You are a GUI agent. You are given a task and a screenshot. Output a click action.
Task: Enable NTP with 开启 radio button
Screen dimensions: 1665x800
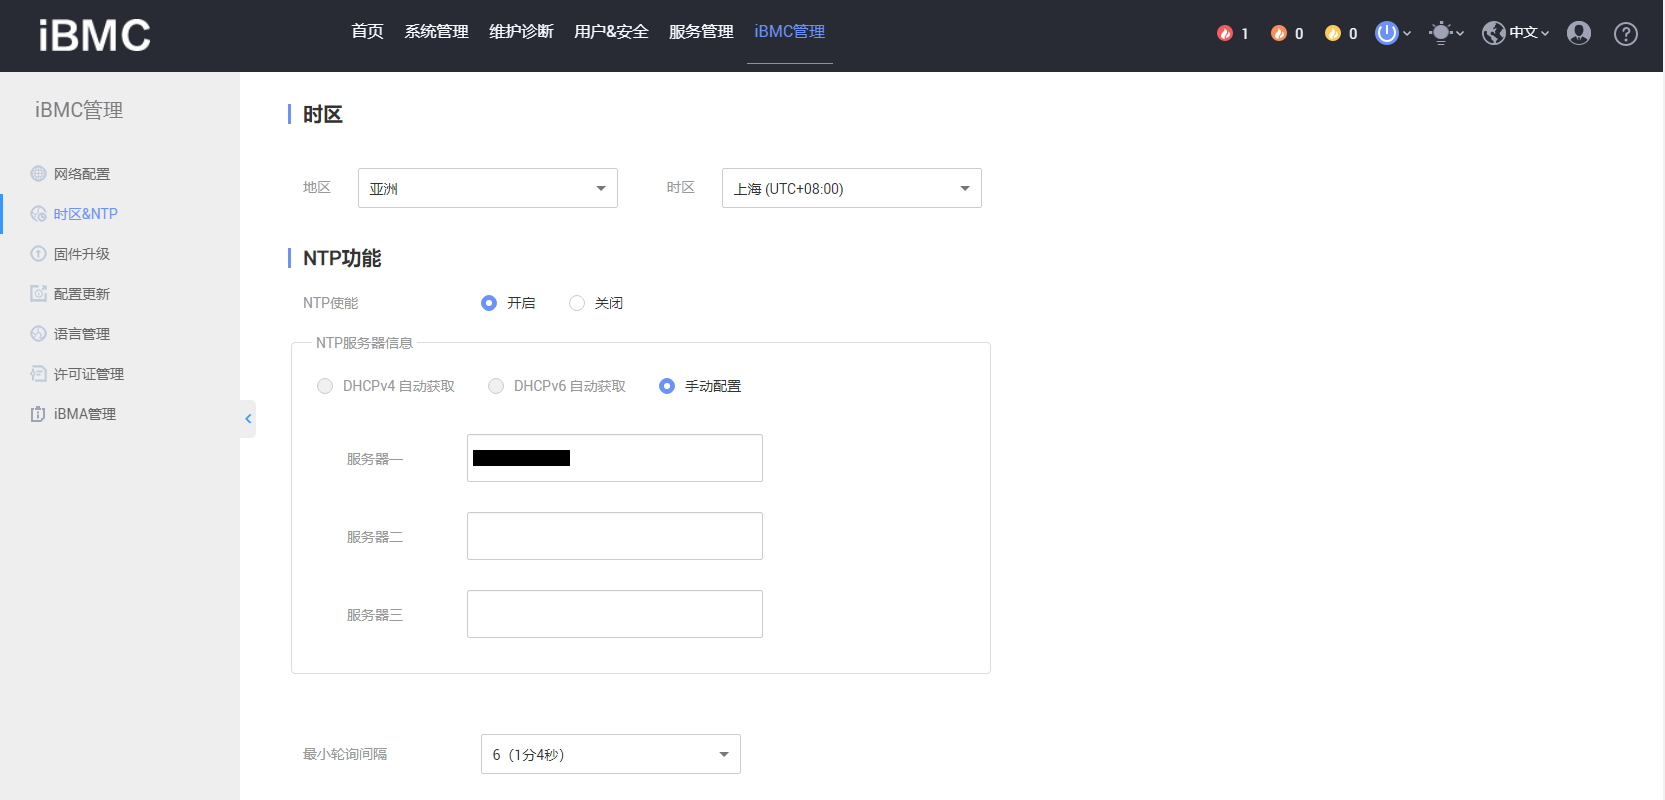pos(489,303)
